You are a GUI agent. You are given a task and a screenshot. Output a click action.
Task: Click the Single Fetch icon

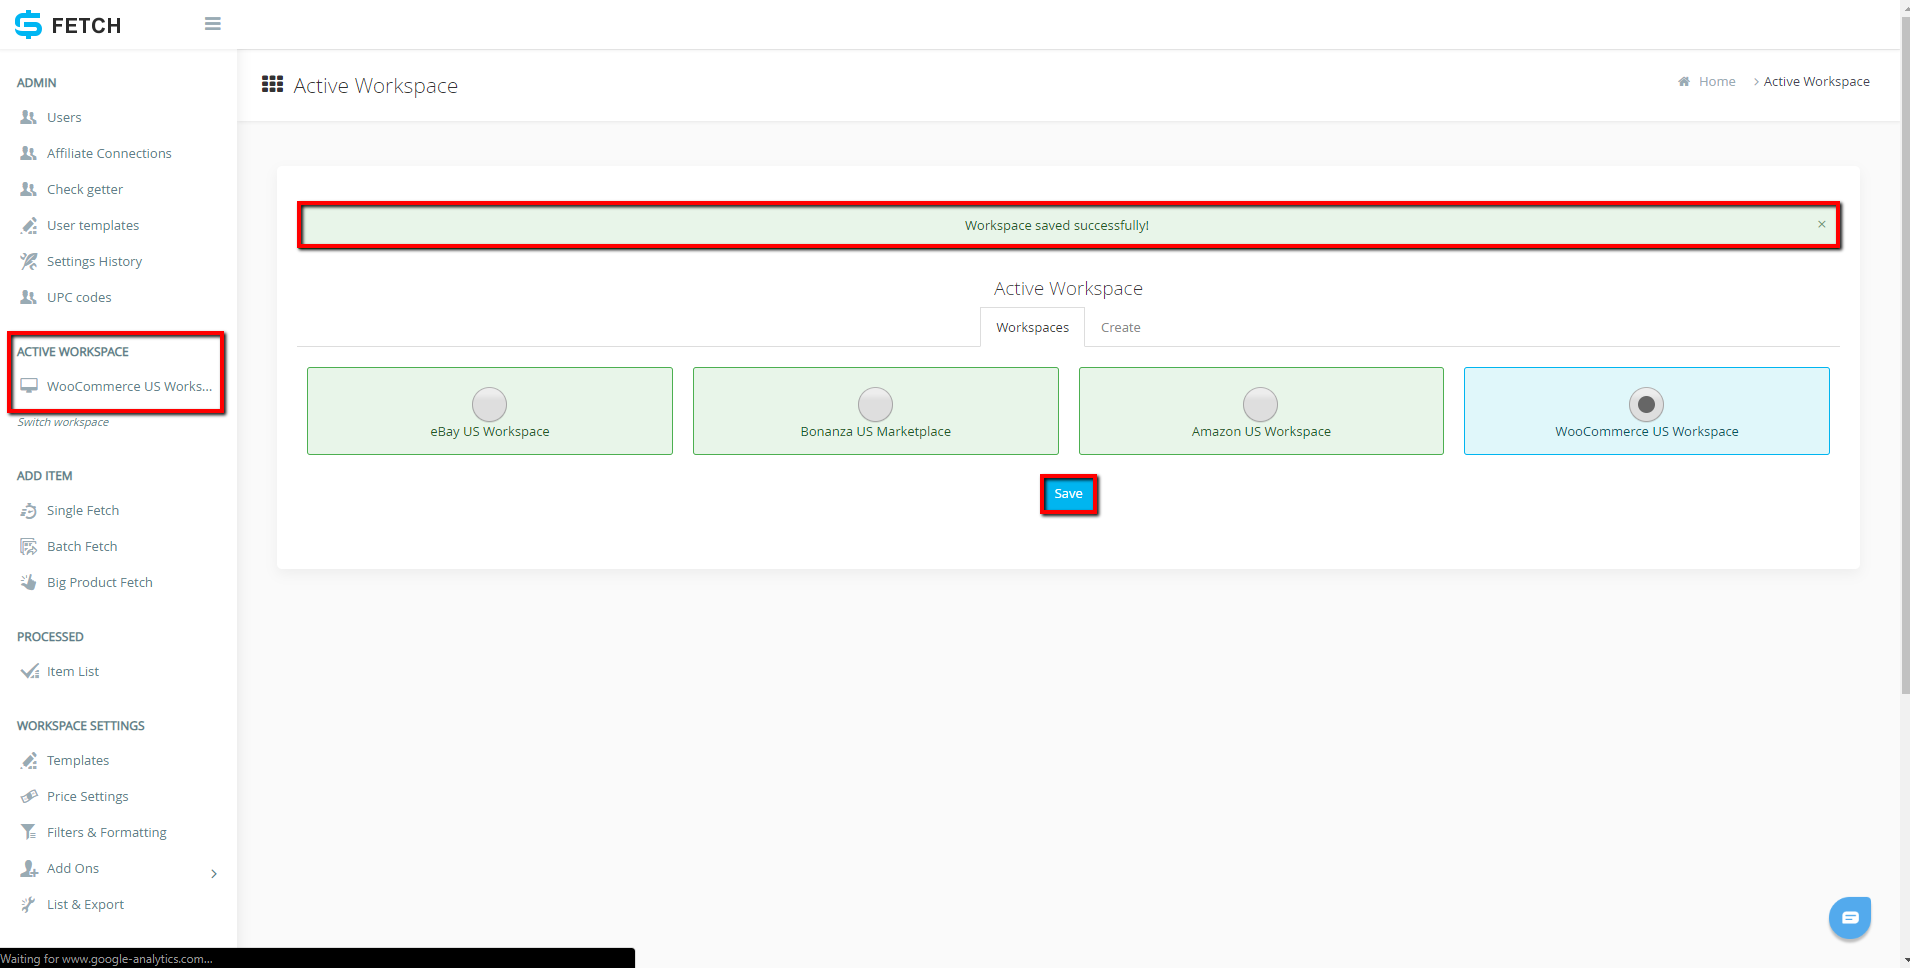tap(29, 510)
